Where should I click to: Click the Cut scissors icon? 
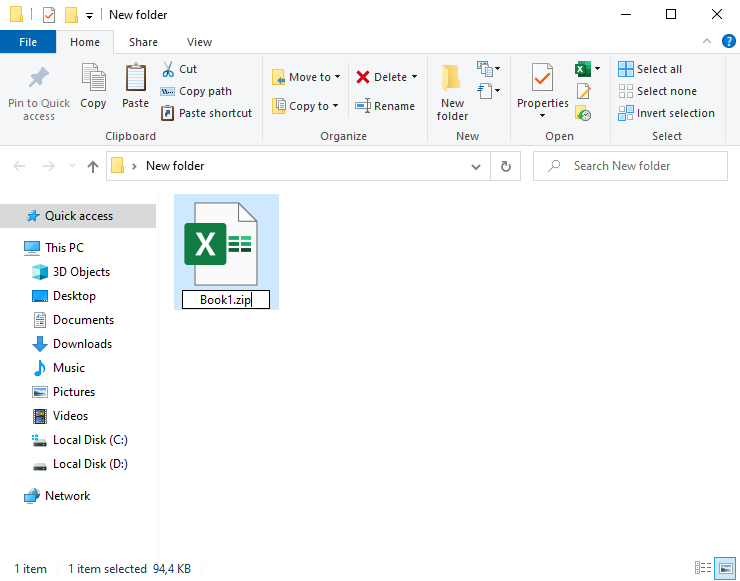pyautogui.click(x=168, y=69)
